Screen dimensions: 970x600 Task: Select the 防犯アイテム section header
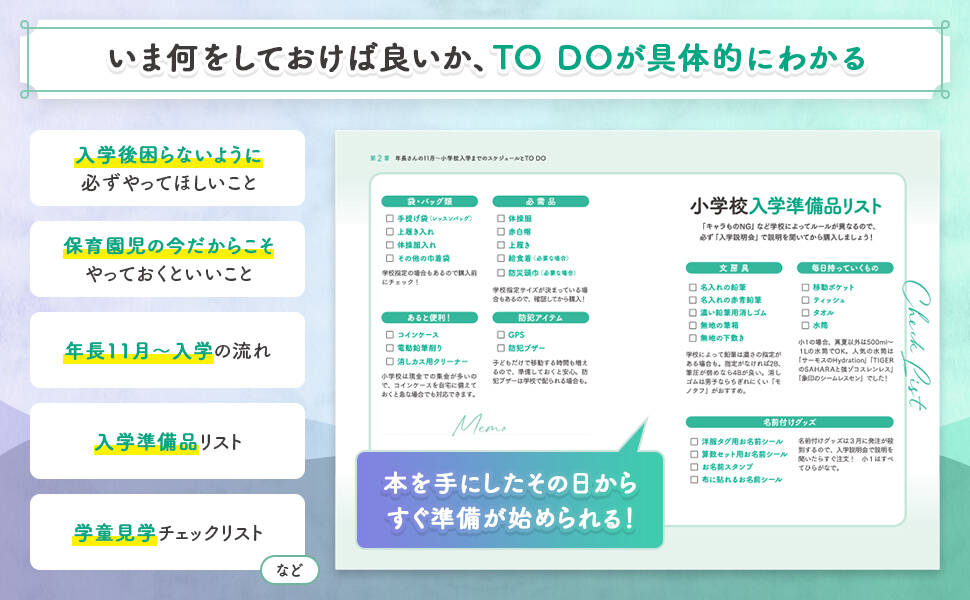(539, 318)
